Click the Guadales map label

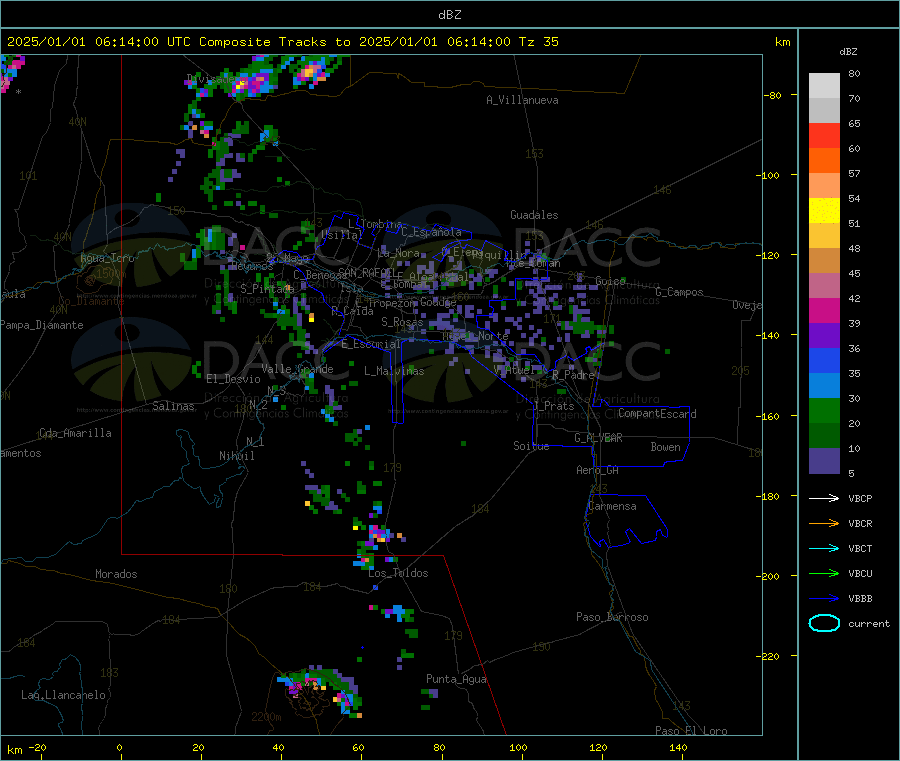(x=534, y=215)
